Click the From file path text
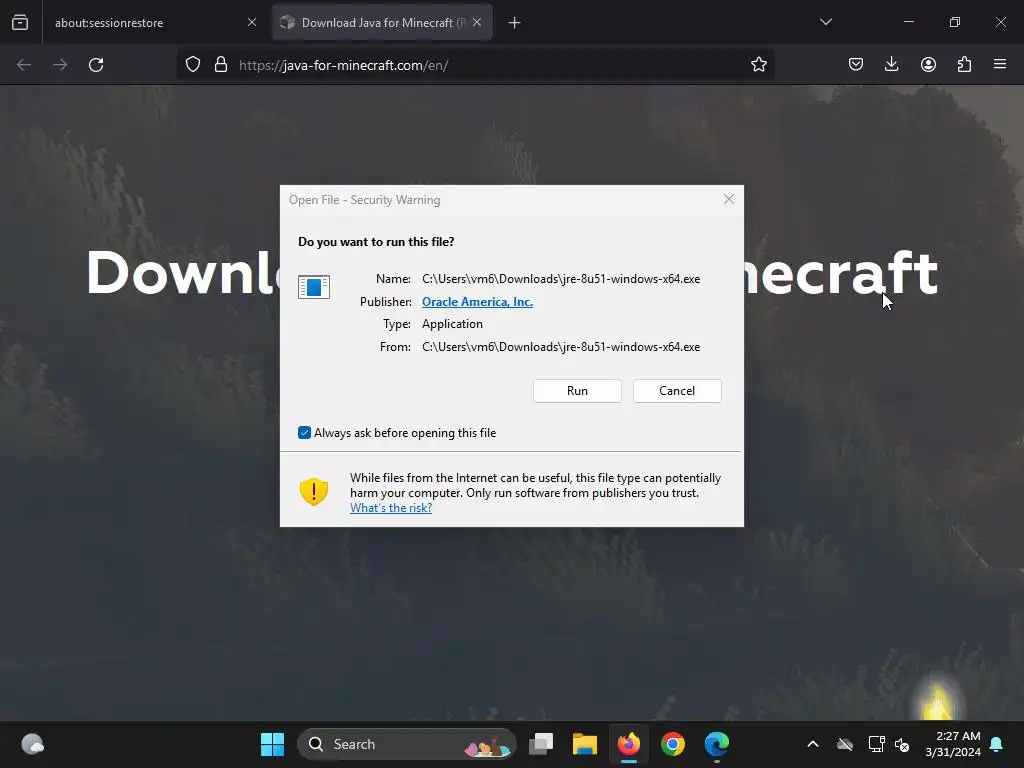The image size is (1024, 768). click(561, 347)
